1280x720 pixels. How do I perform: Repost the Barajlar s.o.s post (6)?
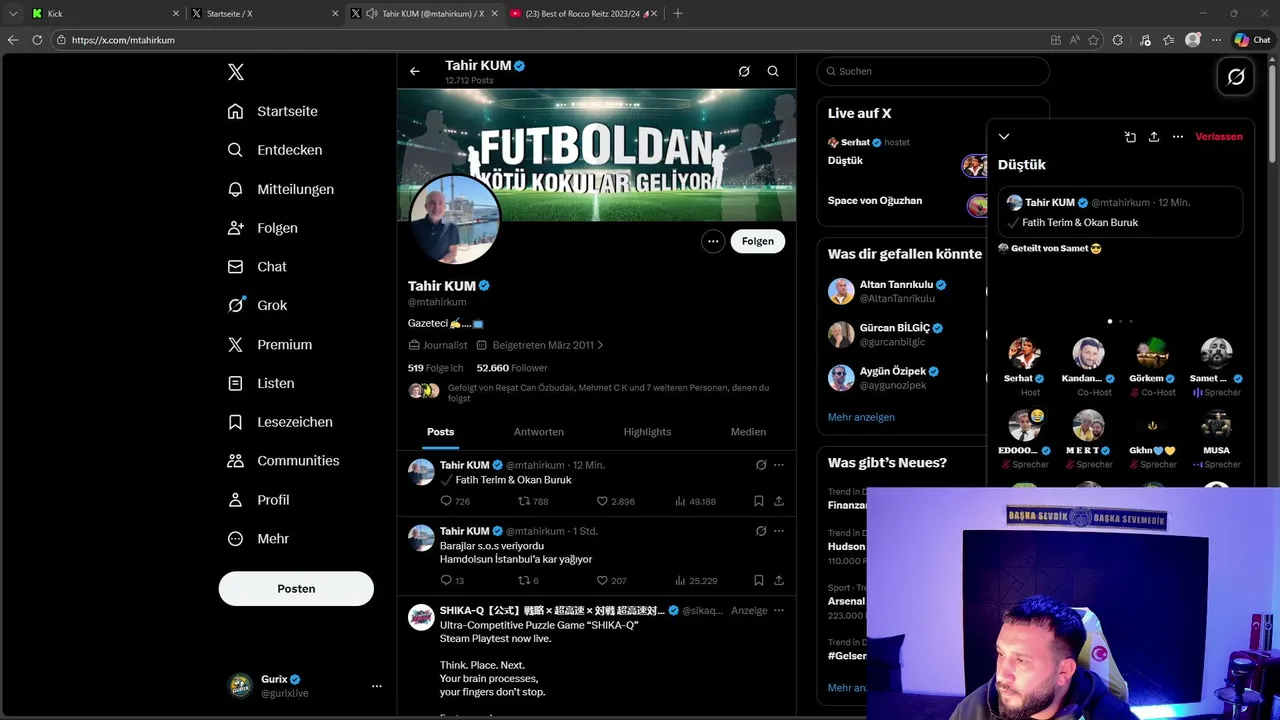point(528,580)
